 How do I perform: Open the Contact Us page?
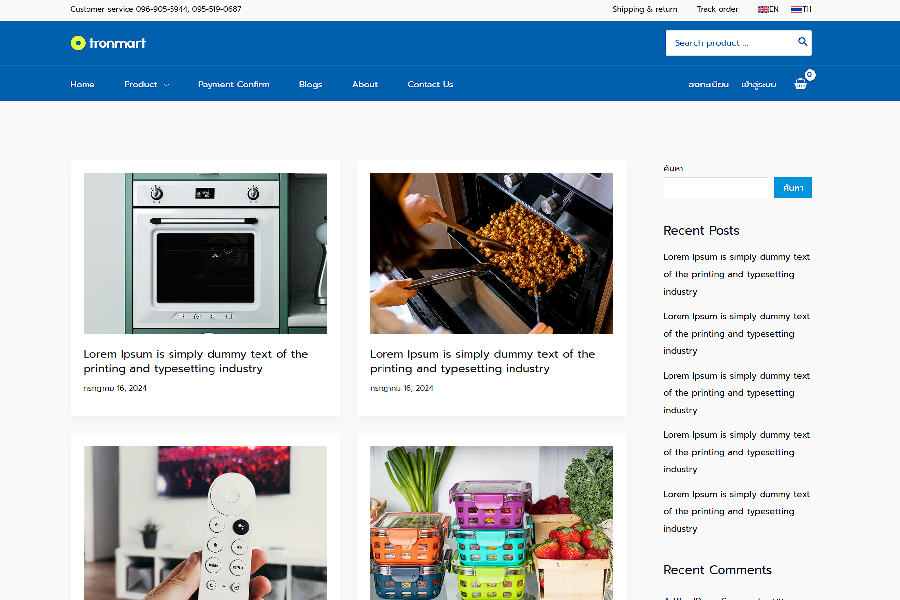click(x=430, y=84)
